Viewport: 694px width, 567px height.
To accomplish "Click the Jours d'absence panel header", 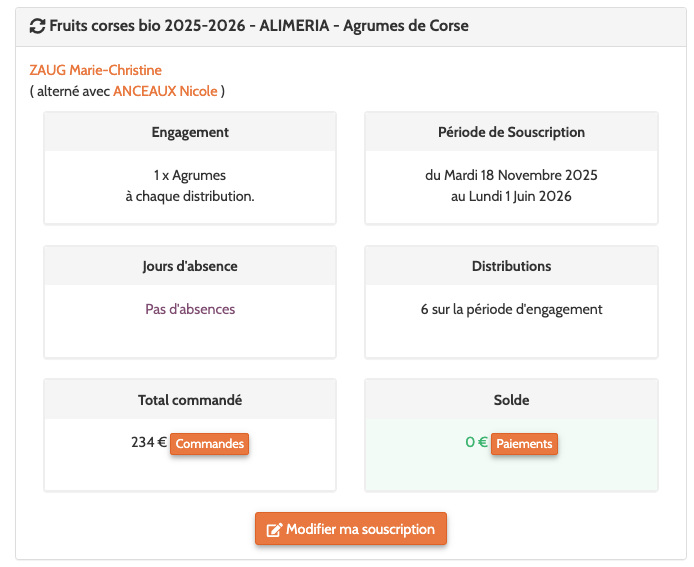I will [190, 266].
